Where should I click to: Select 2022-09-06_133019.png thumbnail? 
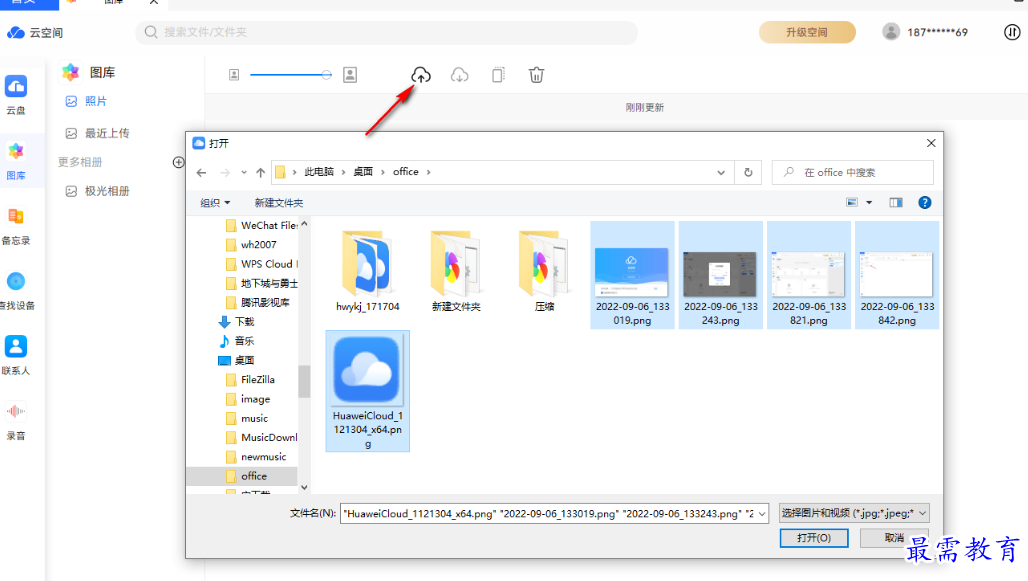click(x=632, y=275)
